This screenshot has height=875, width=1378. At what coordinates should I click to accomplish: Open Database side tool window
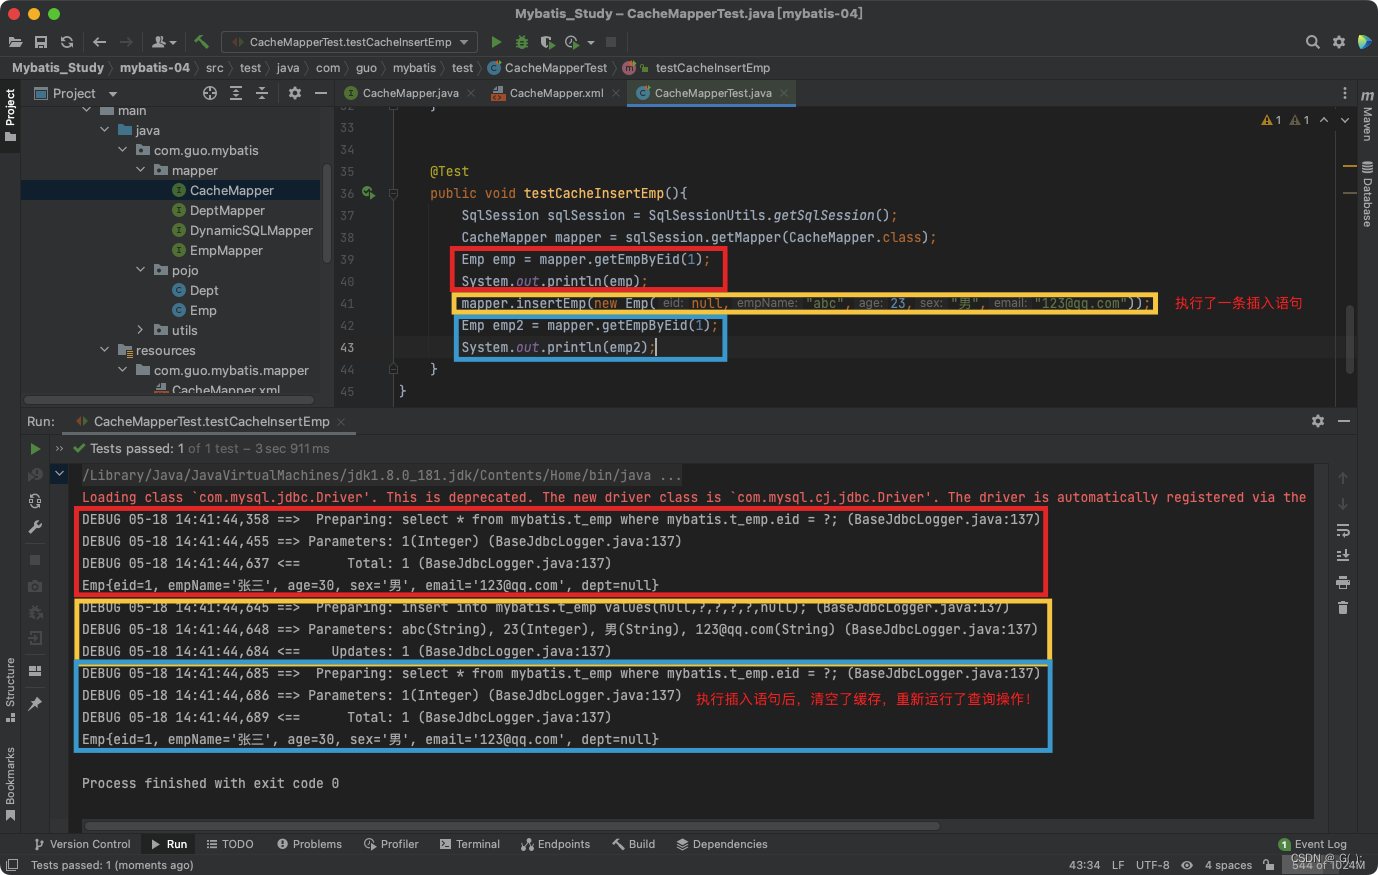coord(1367,194)
